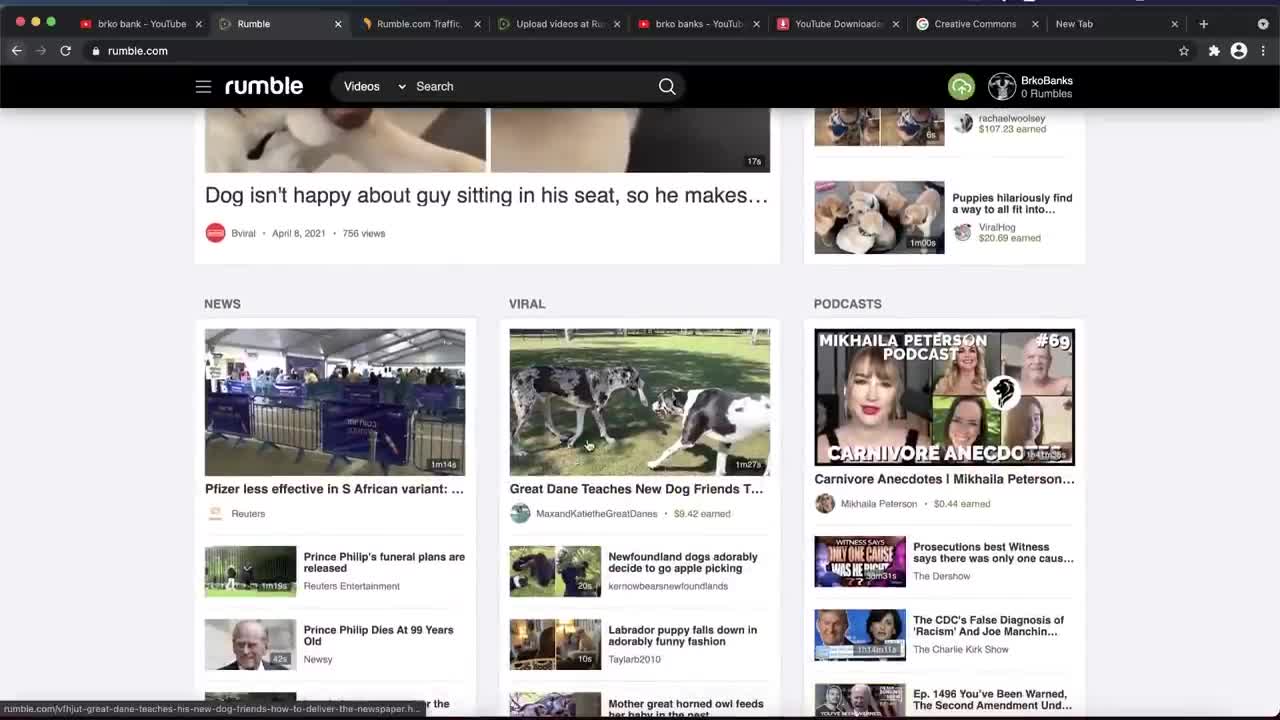Open a new browser tab with plus
This screenshot has height=720, width=1280.
click(x=1204, y=24)
